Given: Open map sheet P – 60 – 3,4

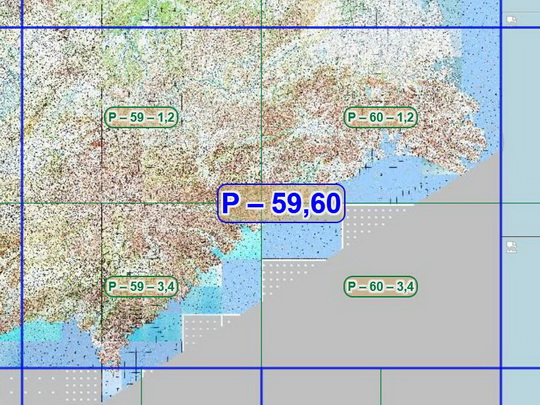Looking at the screenshot, I should (x=381, y=286).
